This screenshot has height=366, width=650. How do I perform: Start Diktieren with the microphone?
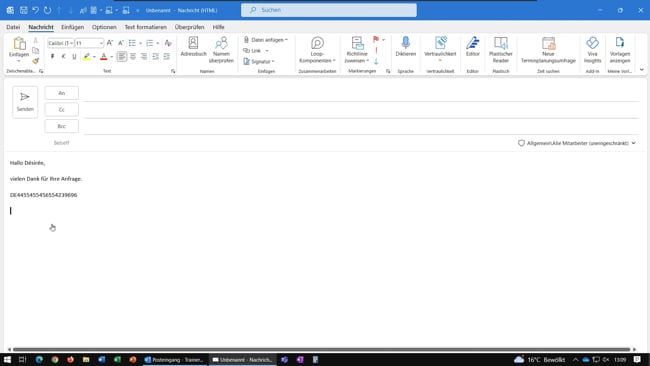coord(405,46)
